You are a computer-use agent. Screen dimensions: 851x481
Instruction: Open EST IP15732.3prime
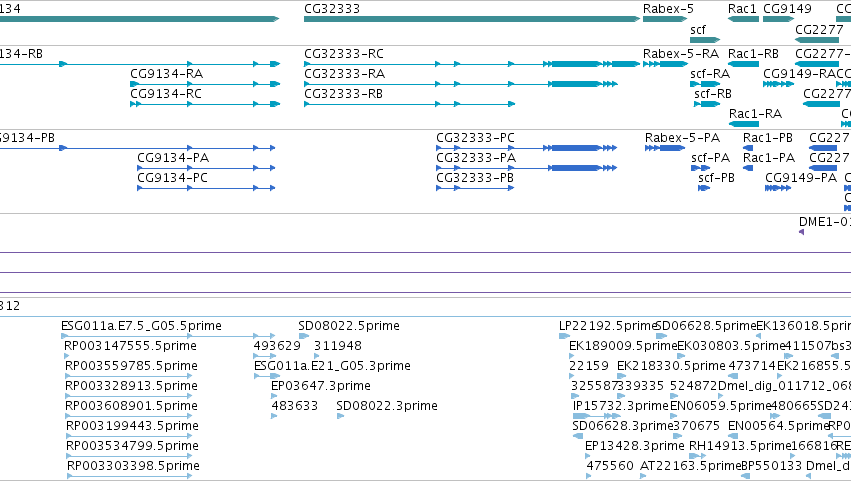(620, 406)
